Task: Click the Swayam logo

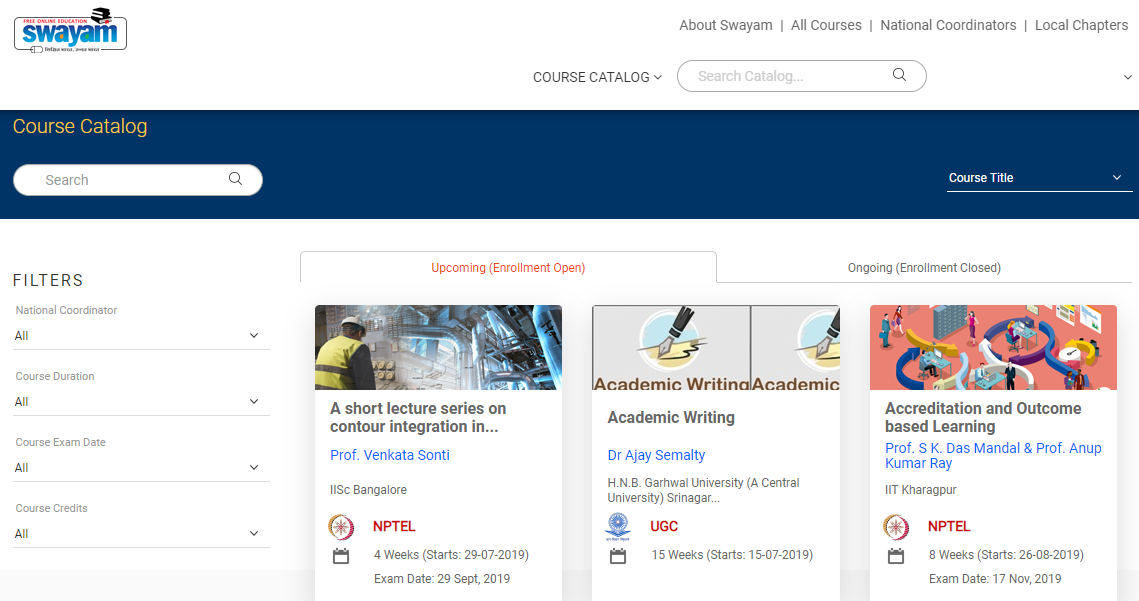Action: point(70,29)
